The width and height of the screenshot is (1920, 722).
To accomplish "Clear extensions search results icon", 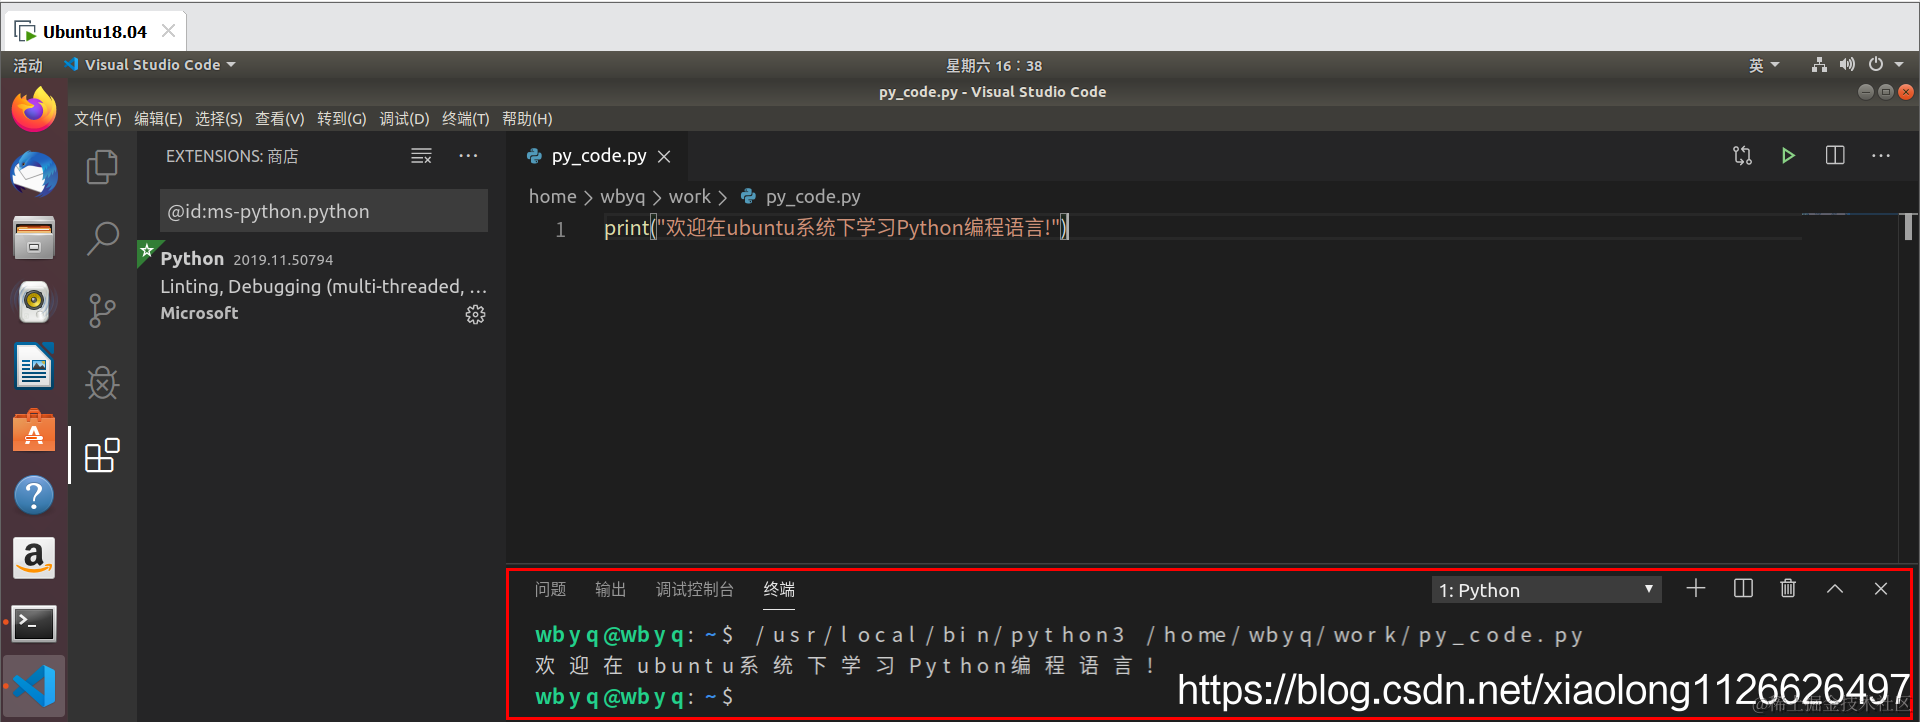I will pyautogui.click(x=421, y=156).
